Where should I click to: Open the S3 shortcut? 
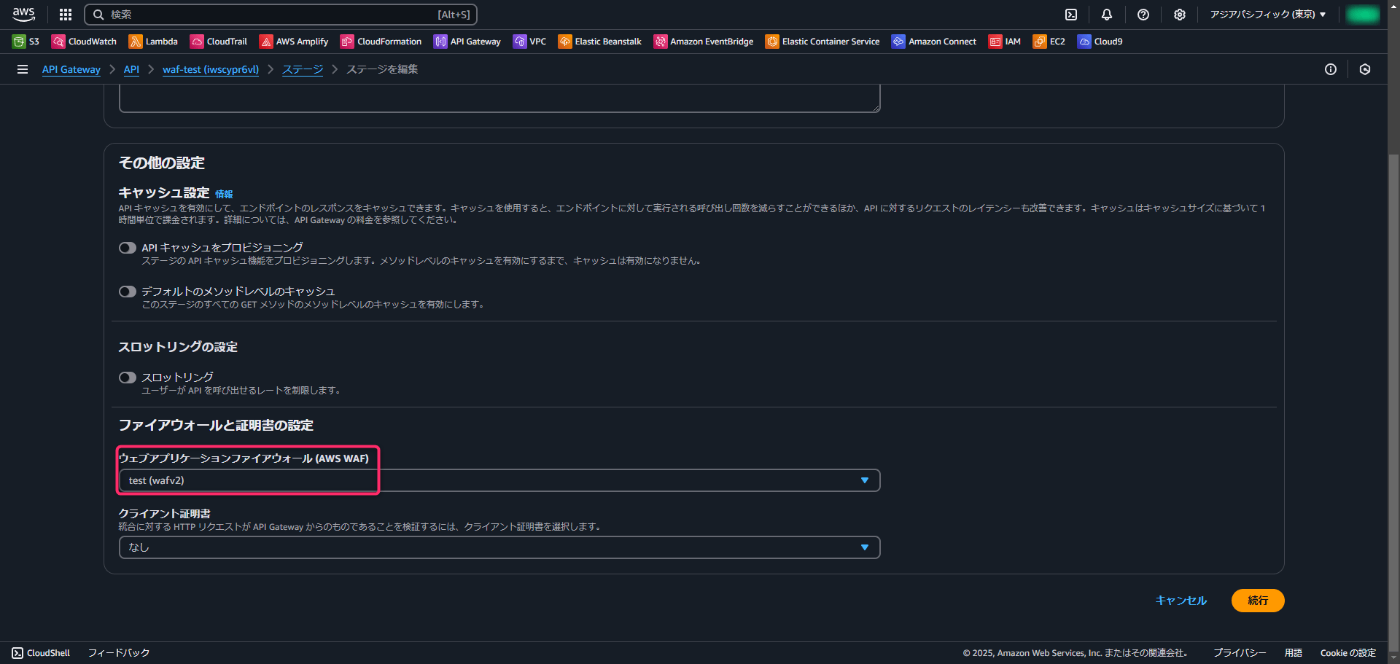pos(26,41)
